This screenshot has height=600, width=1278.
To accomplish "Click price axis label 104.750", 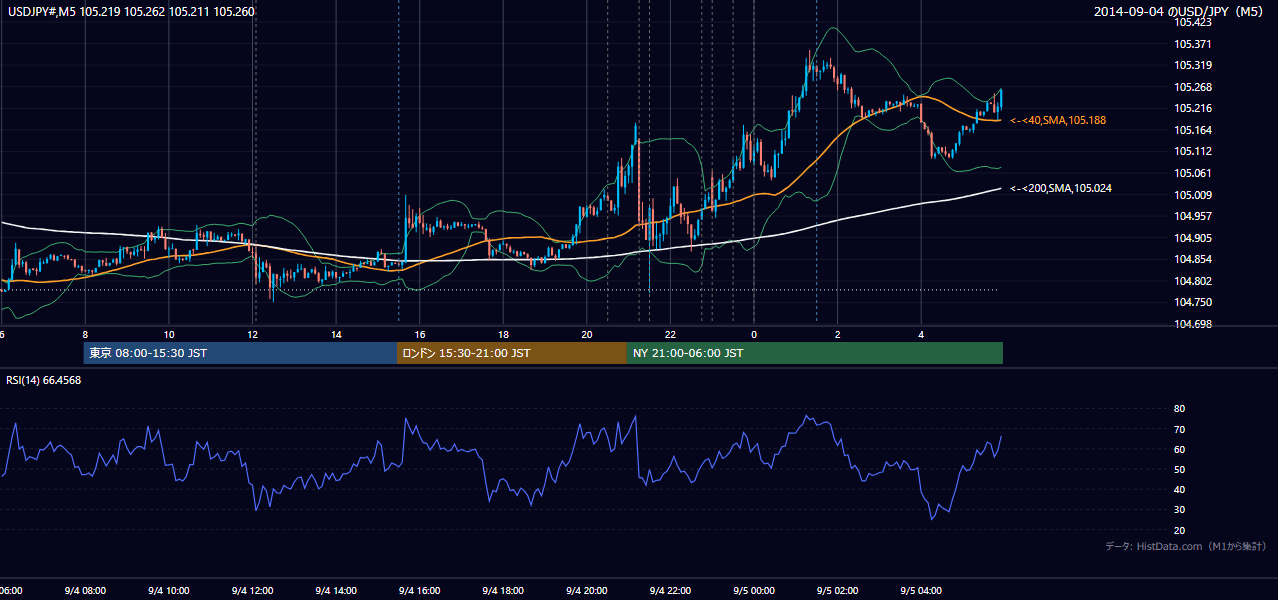I will coord(1194,302).
